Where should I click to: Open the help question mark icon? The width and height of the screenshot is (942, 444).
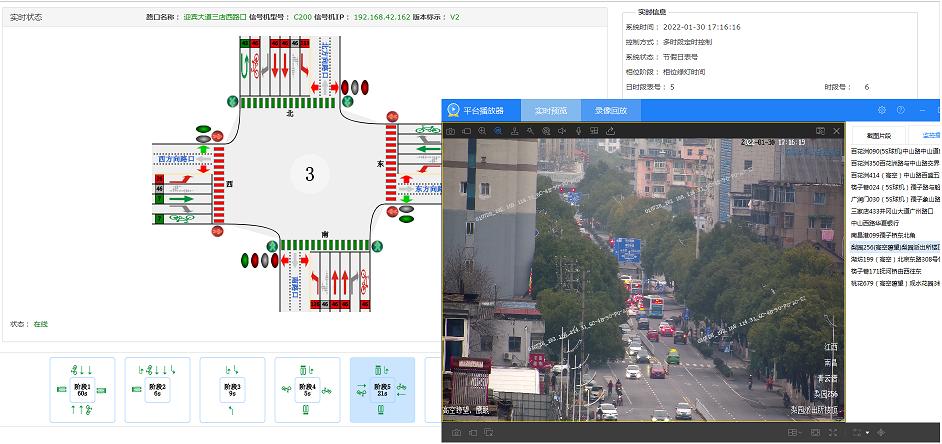click(900, 110)
